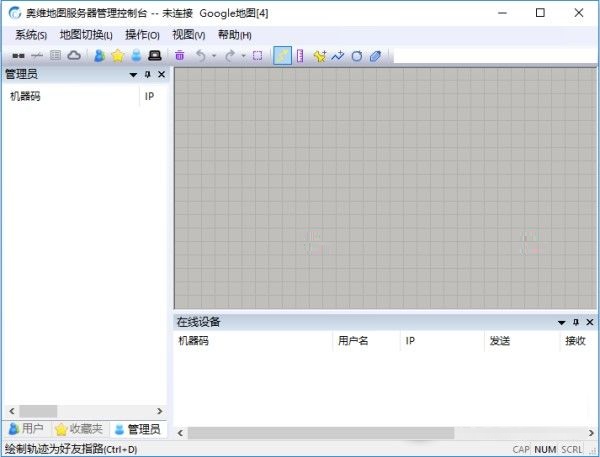Switch to the 收藏夹 tab
Viewport: 600px width, 457px height.
79,429
